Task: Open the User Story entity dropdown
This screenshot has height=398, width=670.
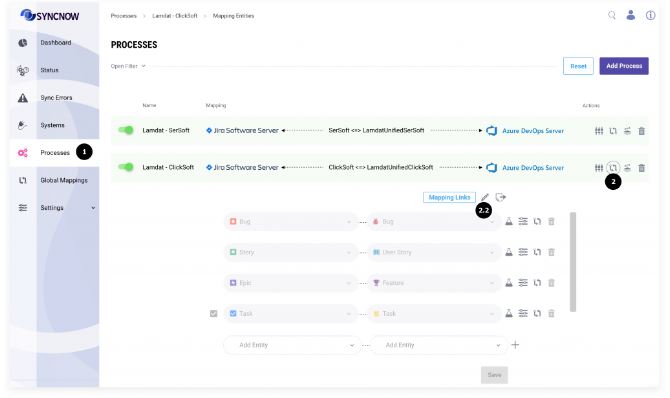Action: click(x=434, y=252)
